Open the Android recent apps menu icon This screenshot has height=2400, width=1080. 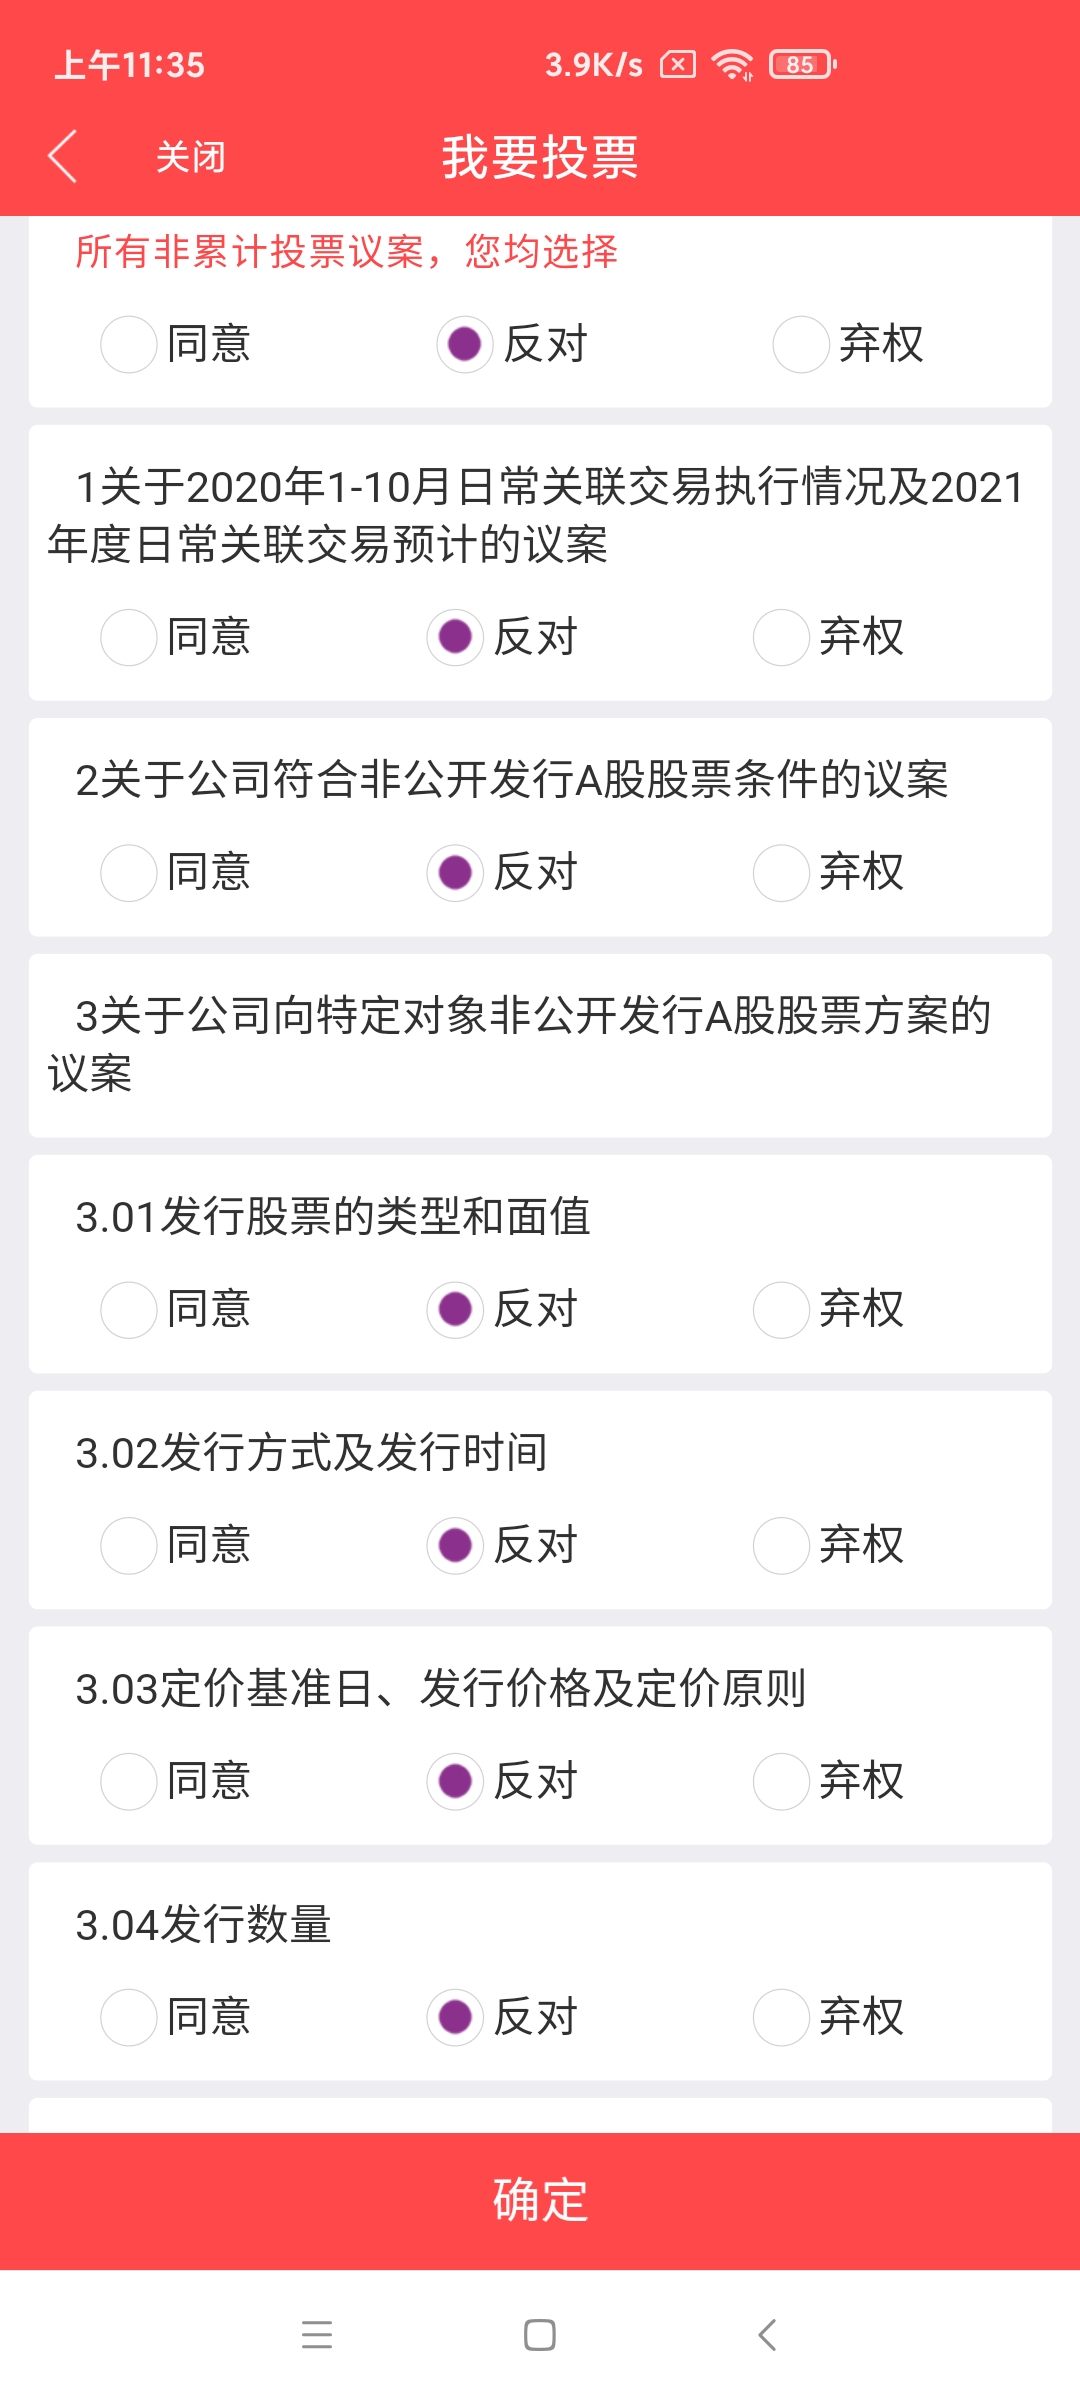[x=317, y=2334]
